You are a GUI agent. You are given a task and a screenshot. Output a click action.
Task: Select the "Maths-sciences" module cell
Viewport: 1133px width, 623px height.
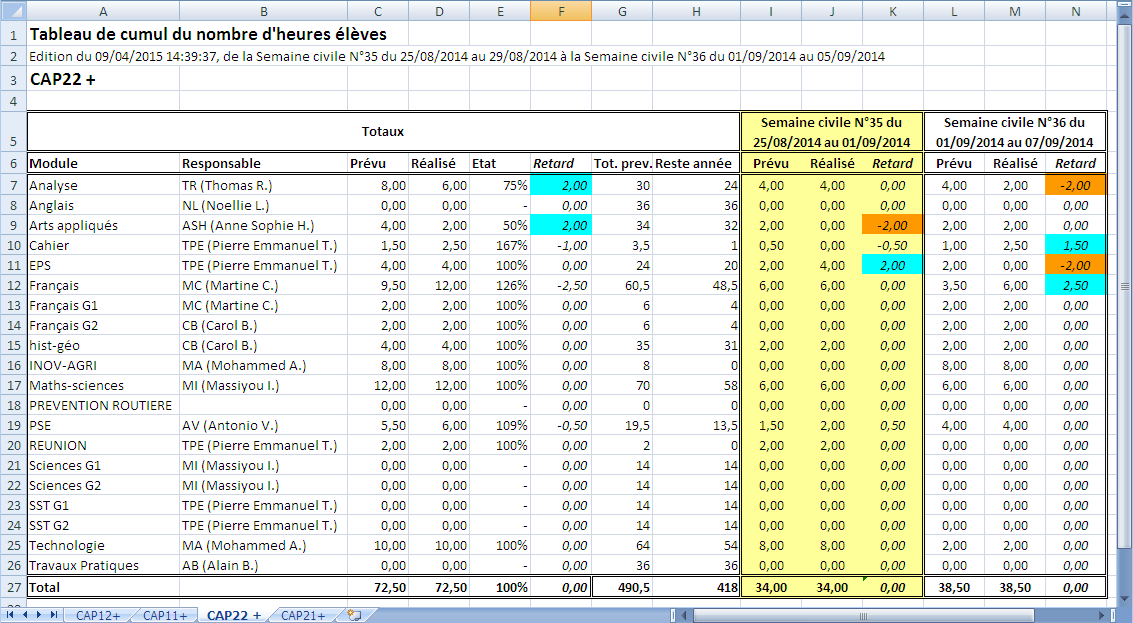click(x=103, y=386)
